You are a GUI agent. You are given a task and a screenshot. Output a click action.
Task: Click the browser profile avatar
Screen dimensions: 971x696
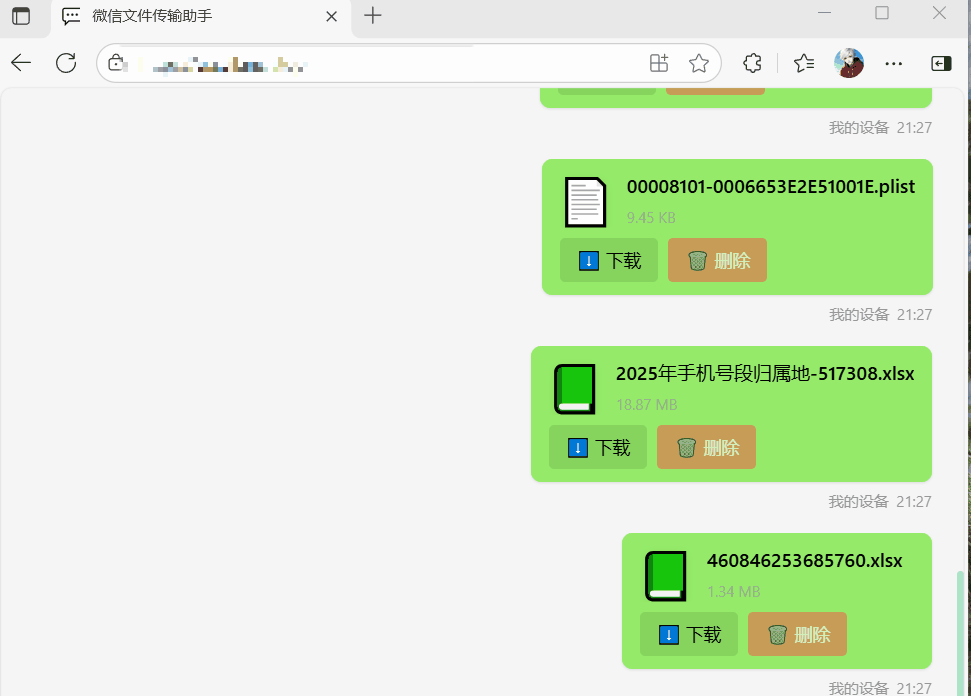[x=849, y=63]
